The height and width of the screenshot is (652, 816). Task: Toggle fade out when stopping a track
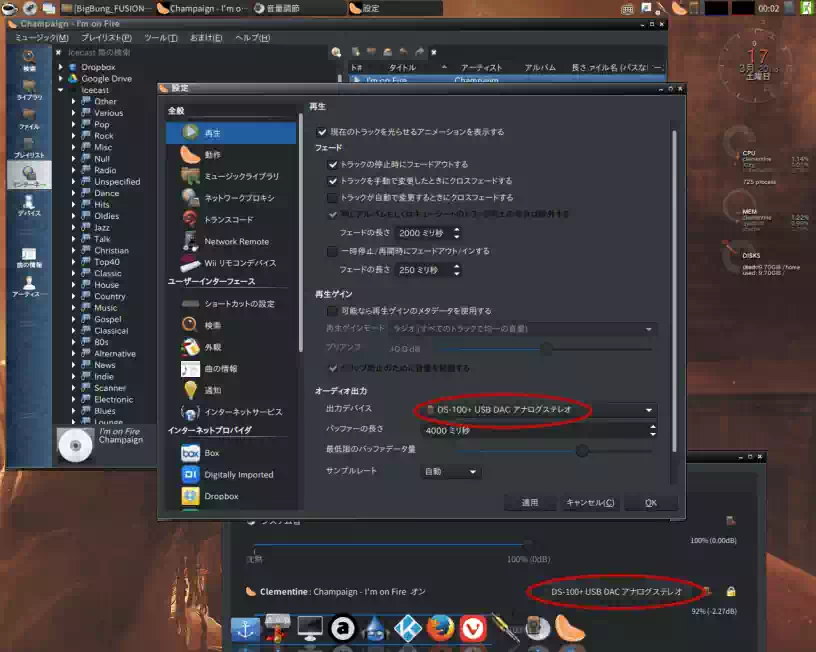333,164
